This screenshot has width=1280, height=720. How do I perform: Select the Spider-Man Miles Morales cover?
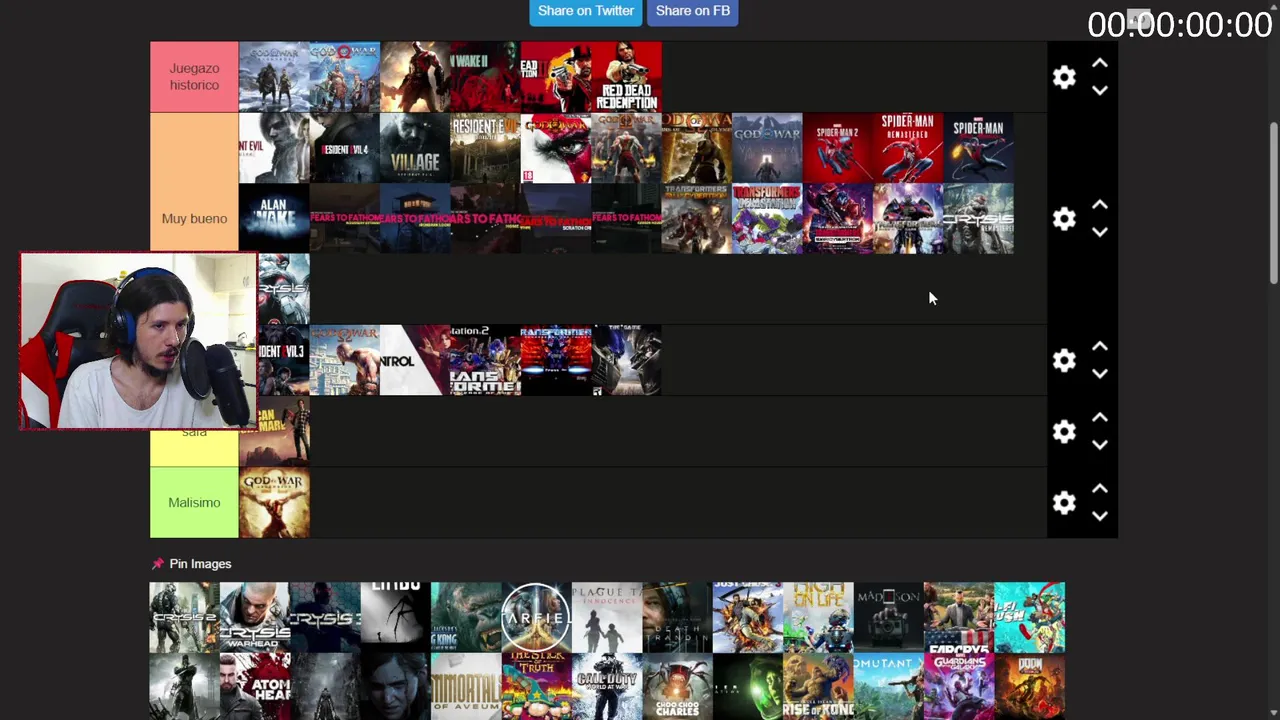point(979,148)
